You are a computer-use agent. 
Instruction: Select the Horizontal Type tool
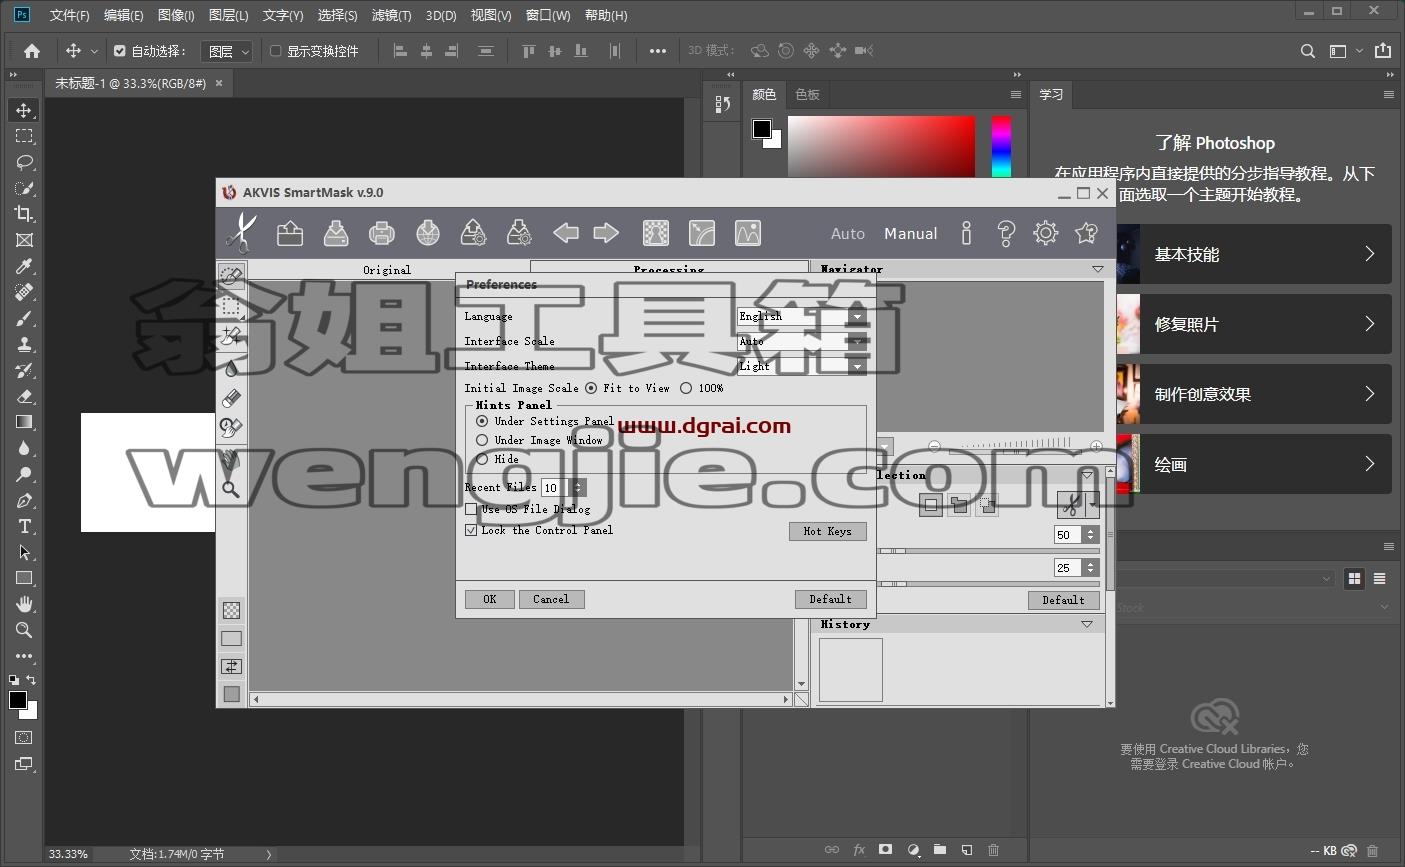24,526
